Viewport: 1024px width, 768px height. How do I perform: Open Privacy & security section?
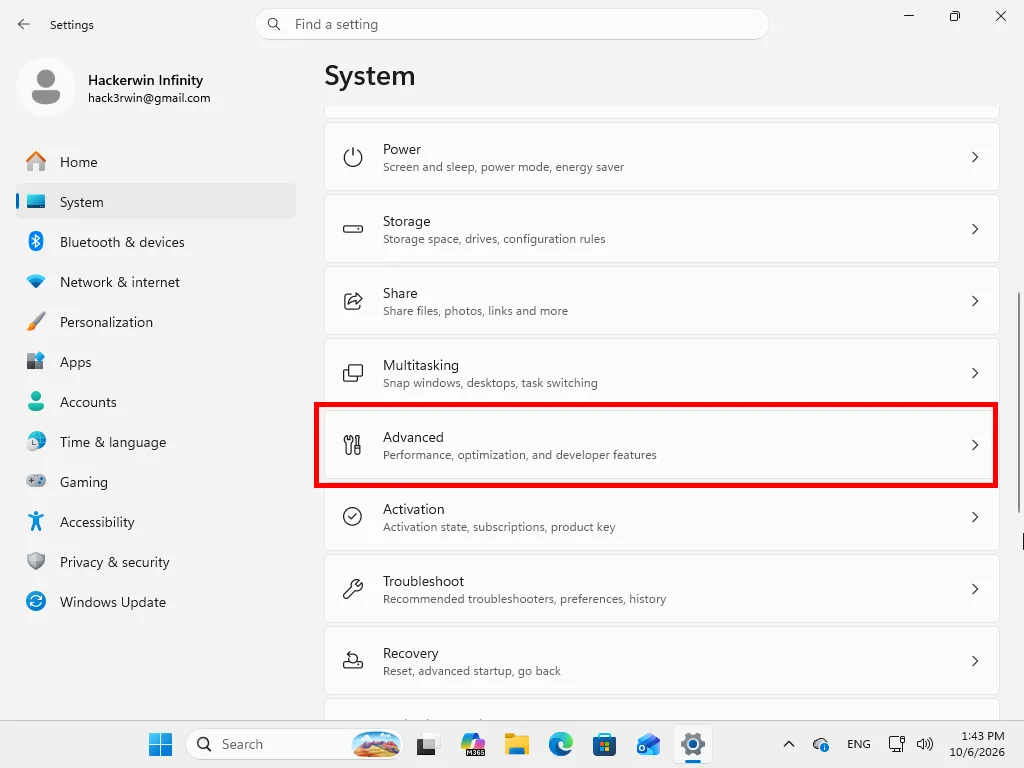156,561
